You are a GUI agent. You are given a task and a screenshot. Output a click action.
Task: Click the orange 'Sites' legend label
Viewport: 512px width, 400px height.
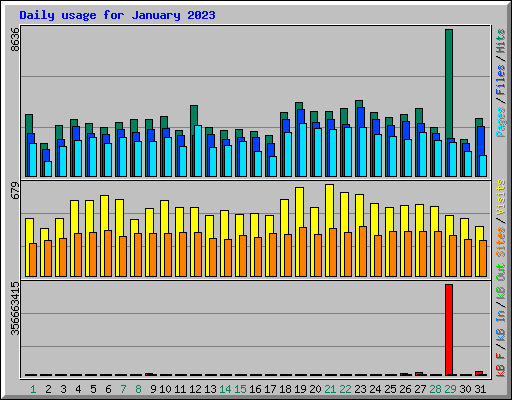point(501,242)
